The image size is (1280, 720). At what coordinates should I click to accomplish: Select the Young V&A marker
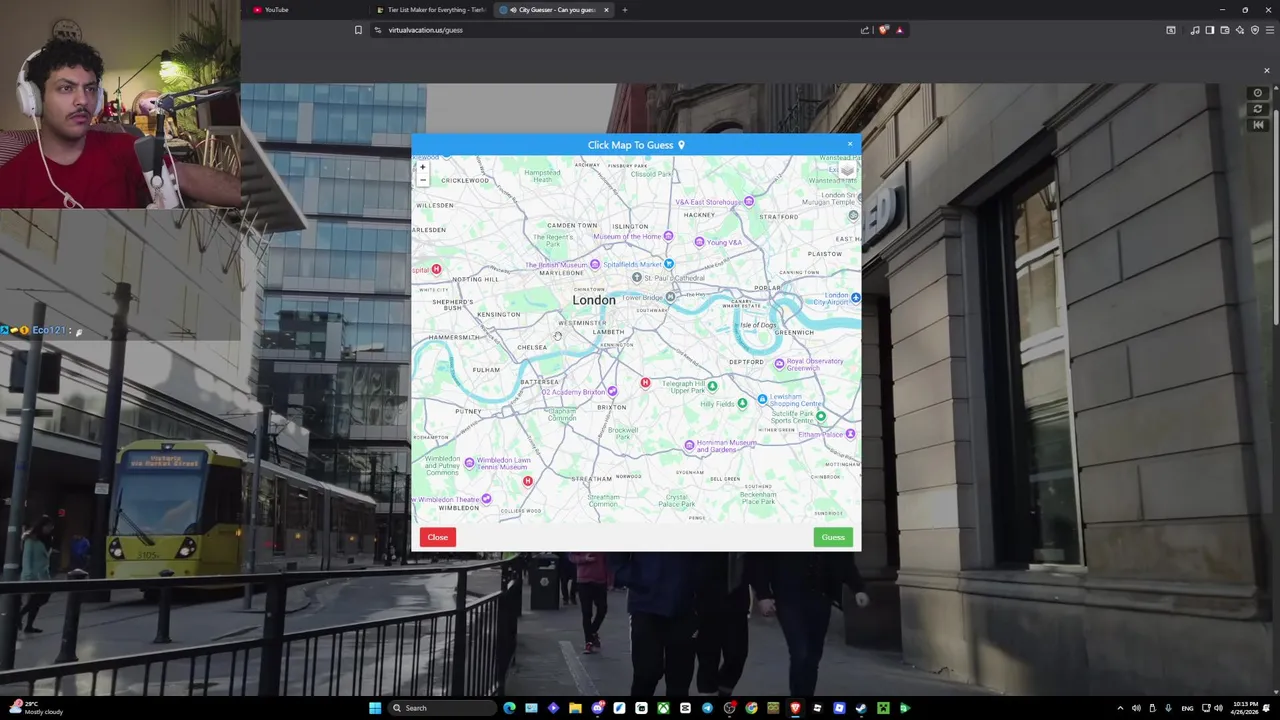click(698, 242)
